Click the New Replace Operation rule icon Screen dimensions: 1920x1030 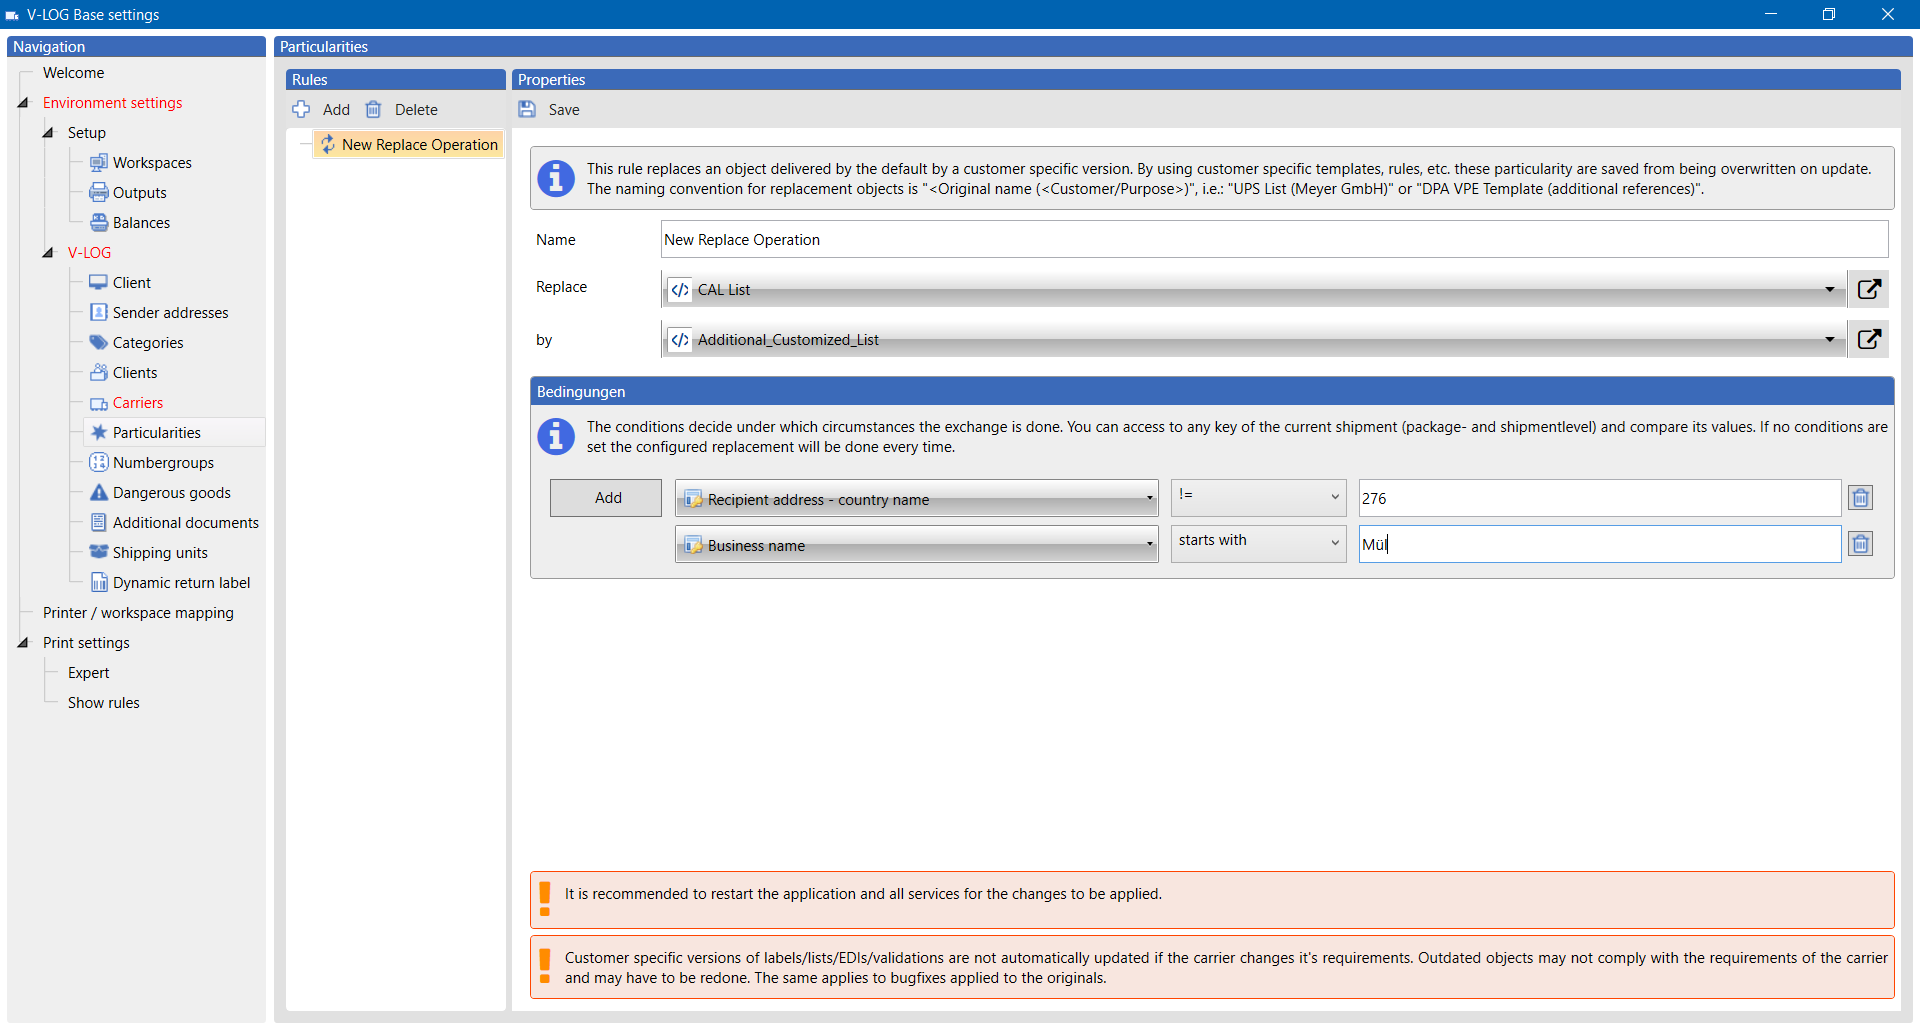pos(327,144)
